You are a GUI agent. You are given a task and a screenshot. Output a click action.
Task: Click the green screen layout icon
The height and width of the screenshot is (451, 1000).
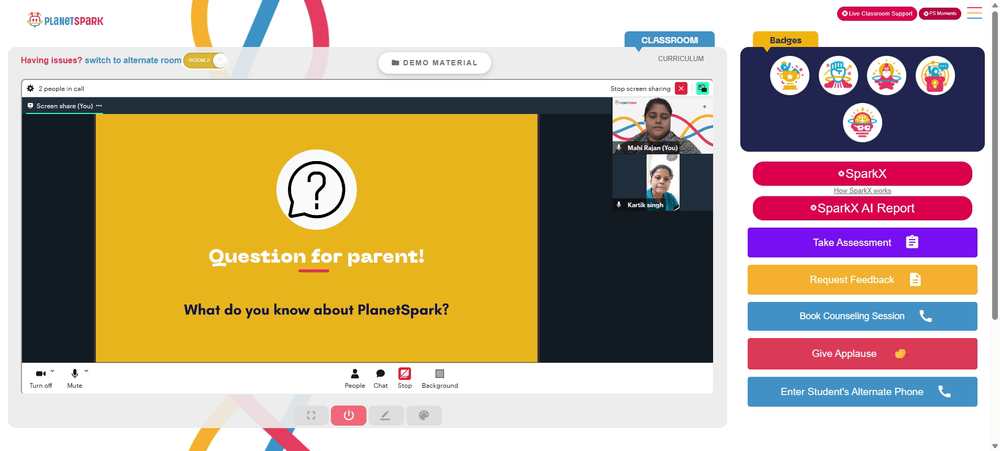702,89
